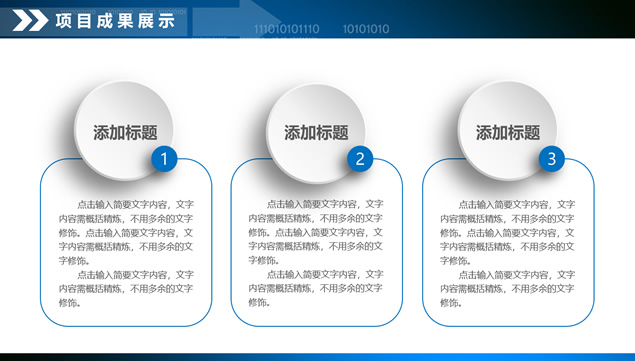Select the second paragraph in box two
Image resolution: width=635 pixels, height=361 pixels.
[315, 288]
